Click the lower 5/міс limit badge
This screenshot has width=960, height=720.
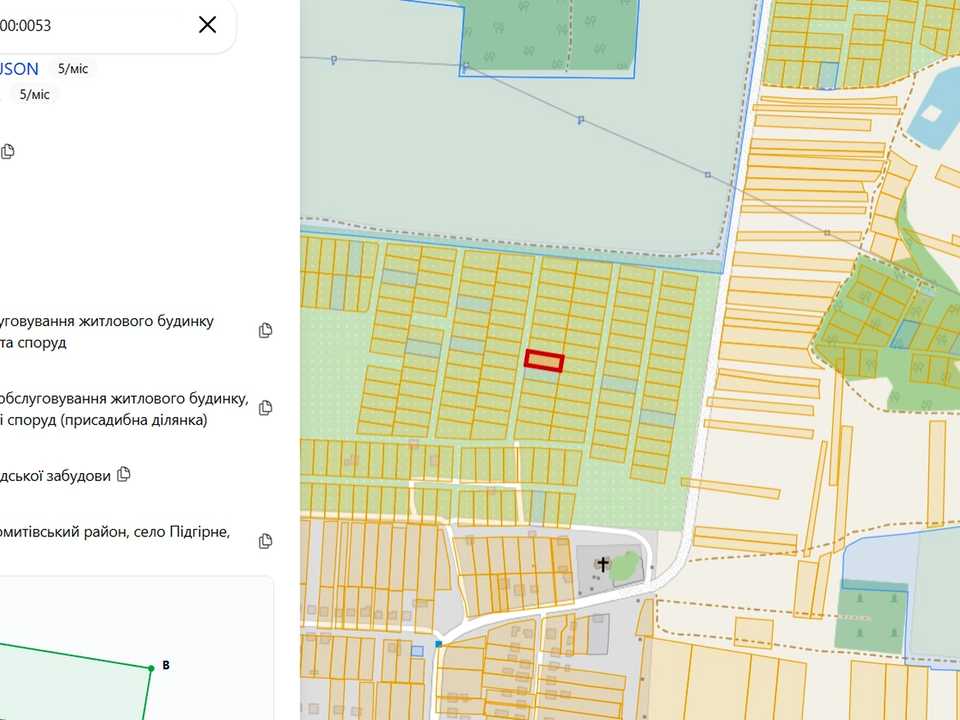34,94
